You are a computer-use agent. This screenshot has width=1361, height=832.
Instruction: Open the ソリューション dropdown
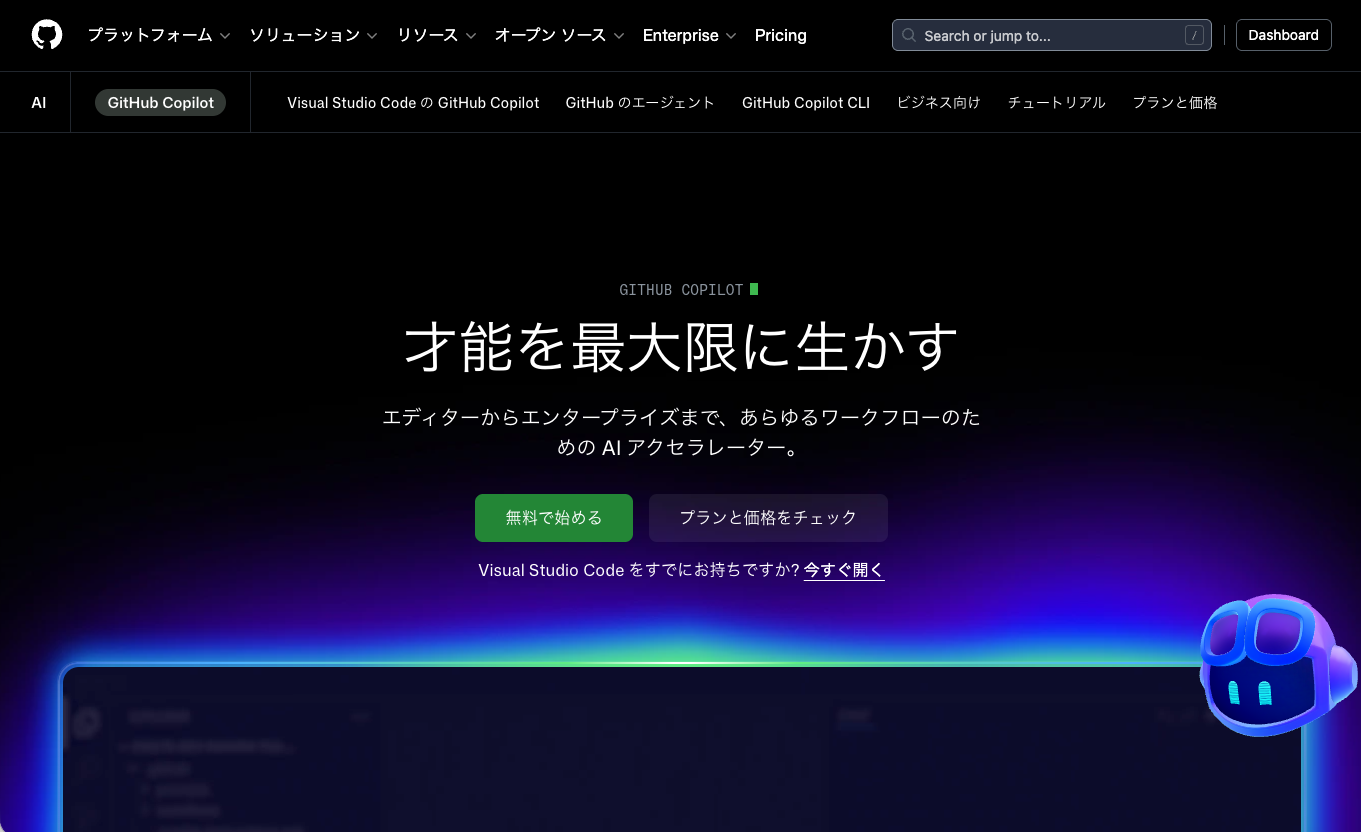pyautogui.click(x=305, y=34)
